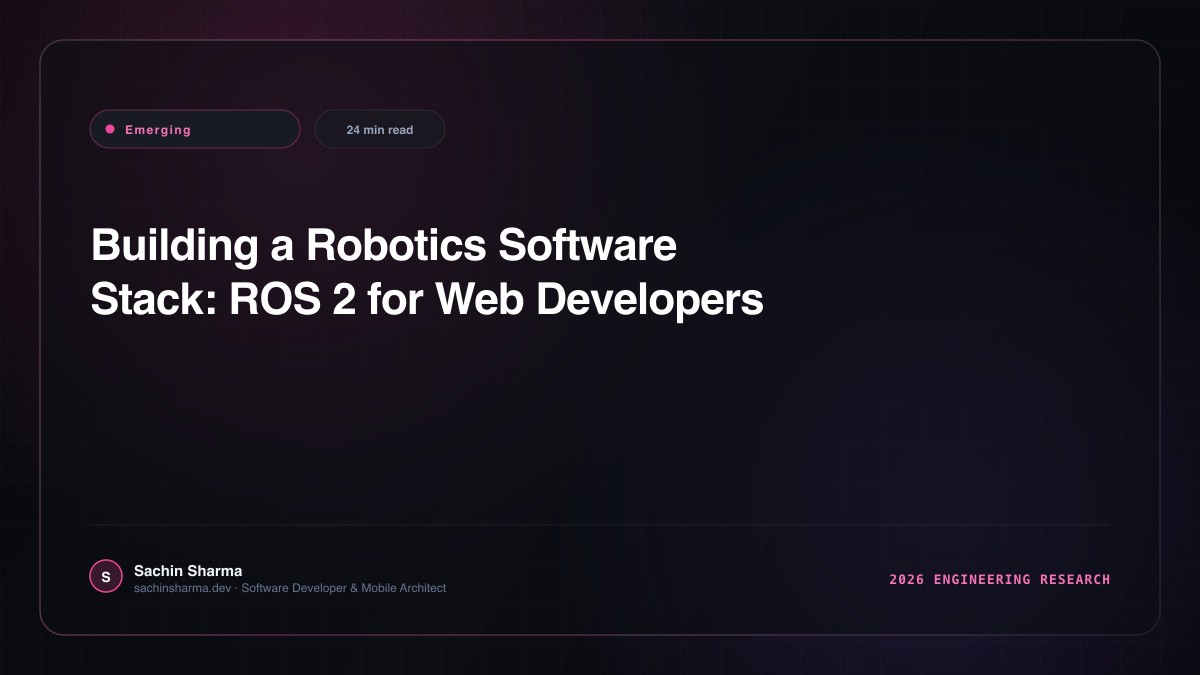Click '2026 ENGINEERING RESEARCH' label
1200x675 pixels.
click(x=1000, y=579)
